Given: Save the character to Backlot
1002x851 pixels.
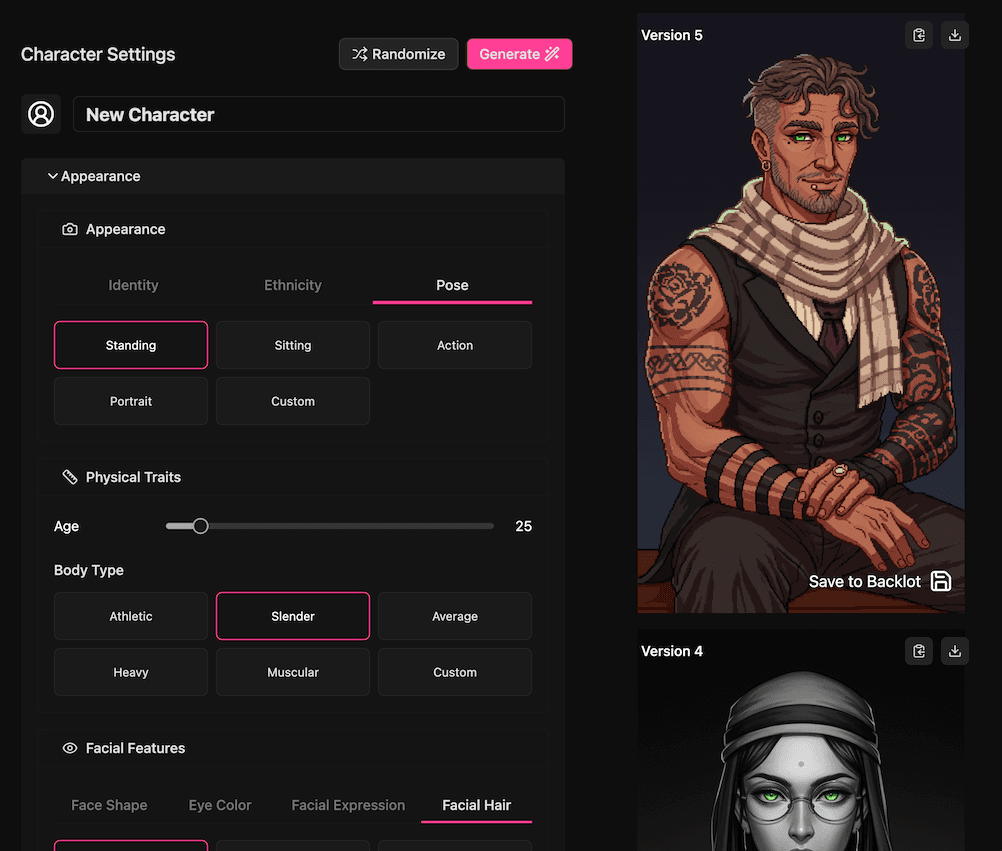Looking at the screenshot, I should [x=879, y=581].
